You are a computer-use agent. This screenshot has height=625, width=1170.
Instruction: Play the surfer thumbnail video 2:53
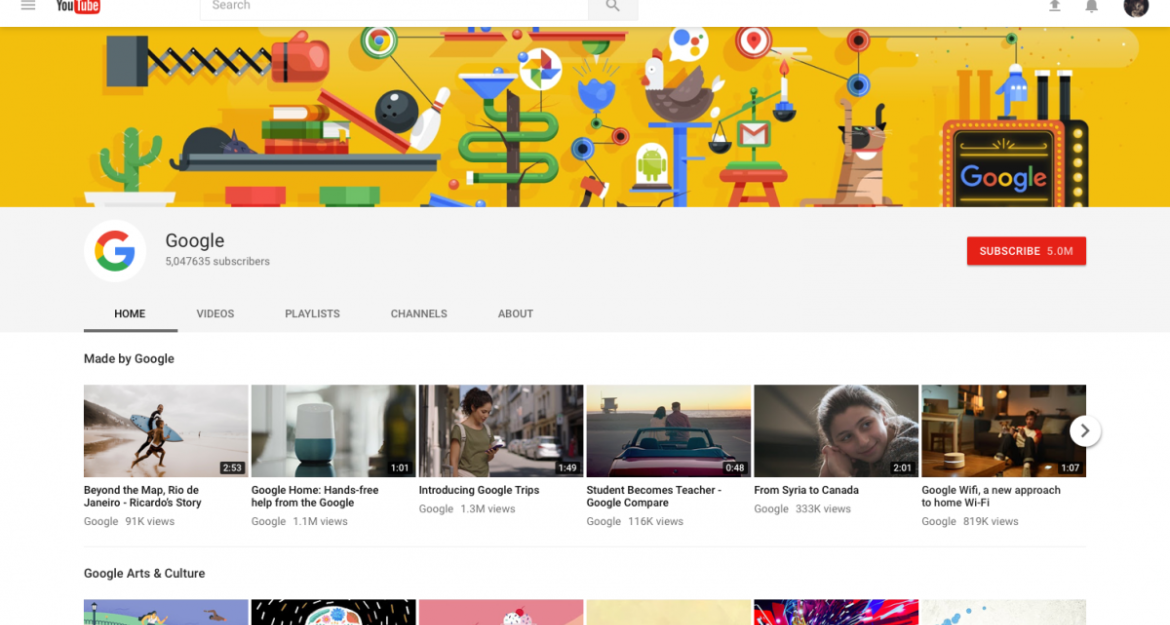click(x=166, y=431)
